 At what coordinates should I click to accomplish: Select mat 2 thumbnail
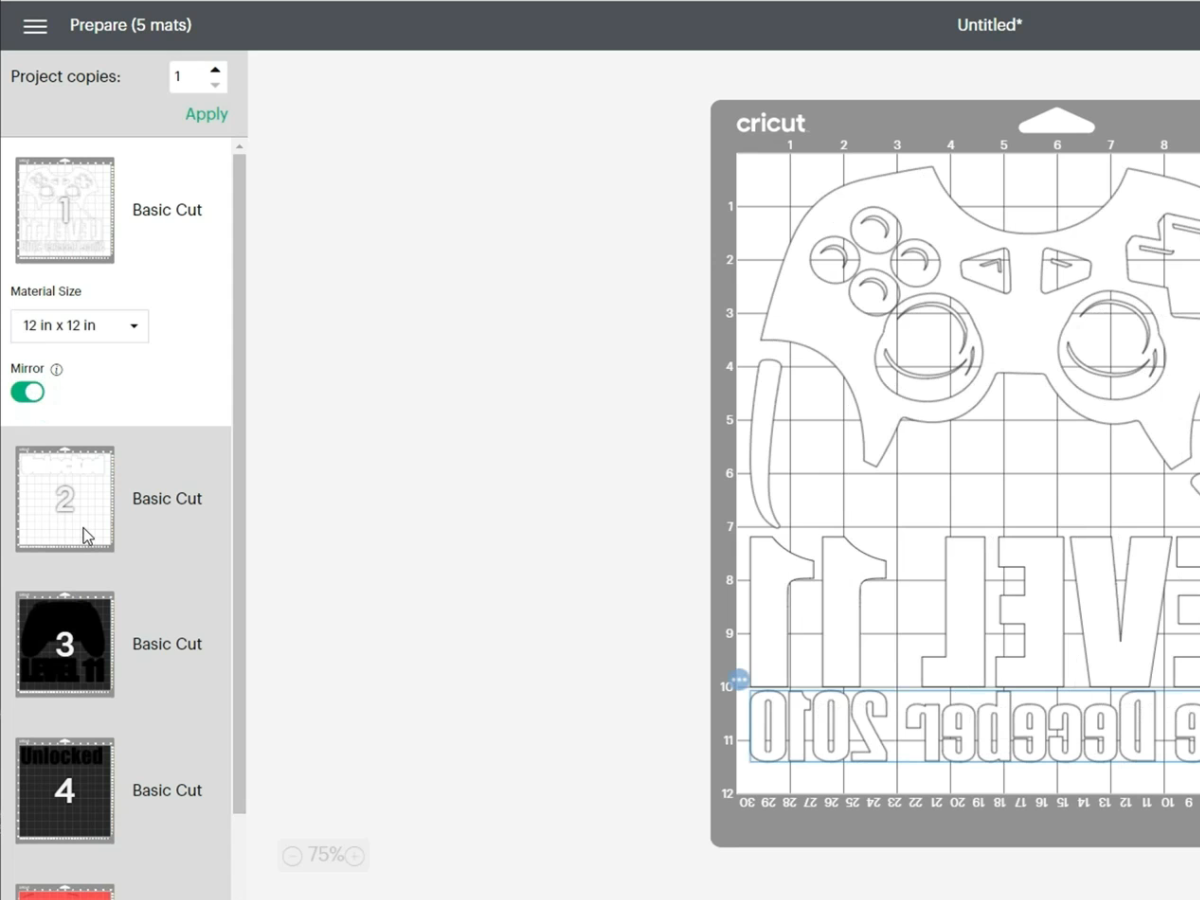(65, 498)
